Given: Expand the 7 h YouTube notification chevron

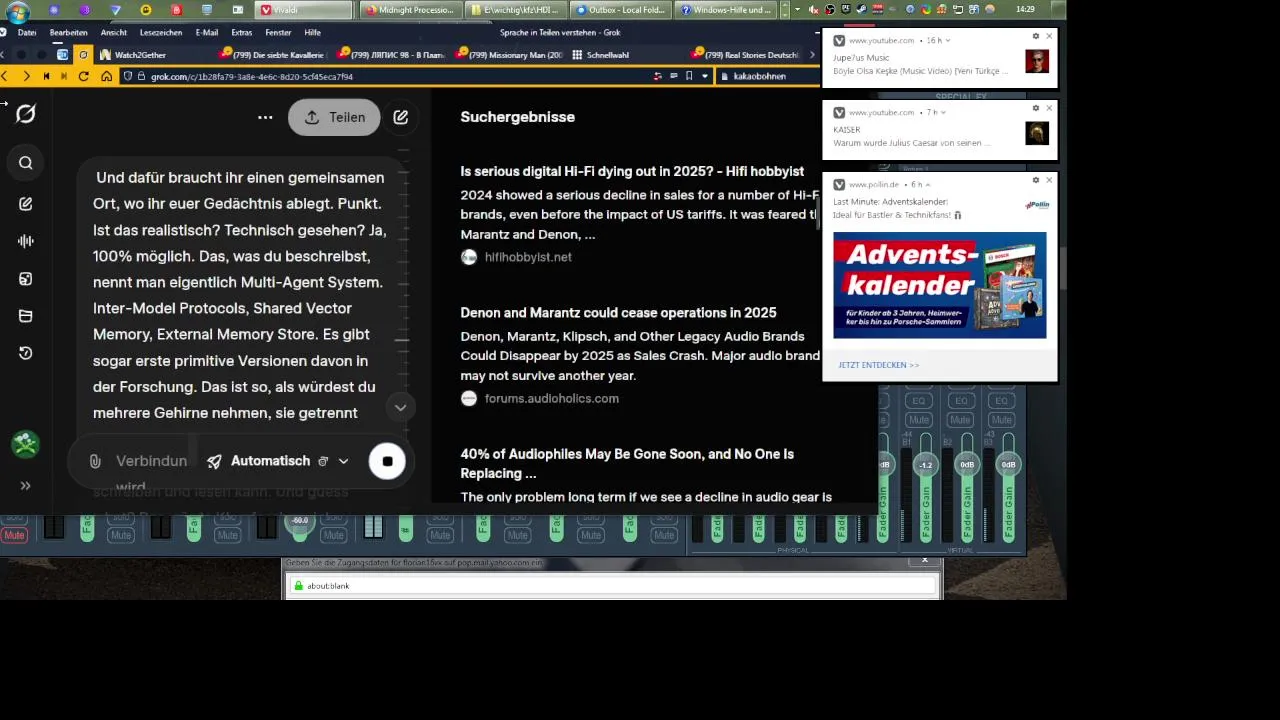Looking at the screenshot, I should point(944,112).
